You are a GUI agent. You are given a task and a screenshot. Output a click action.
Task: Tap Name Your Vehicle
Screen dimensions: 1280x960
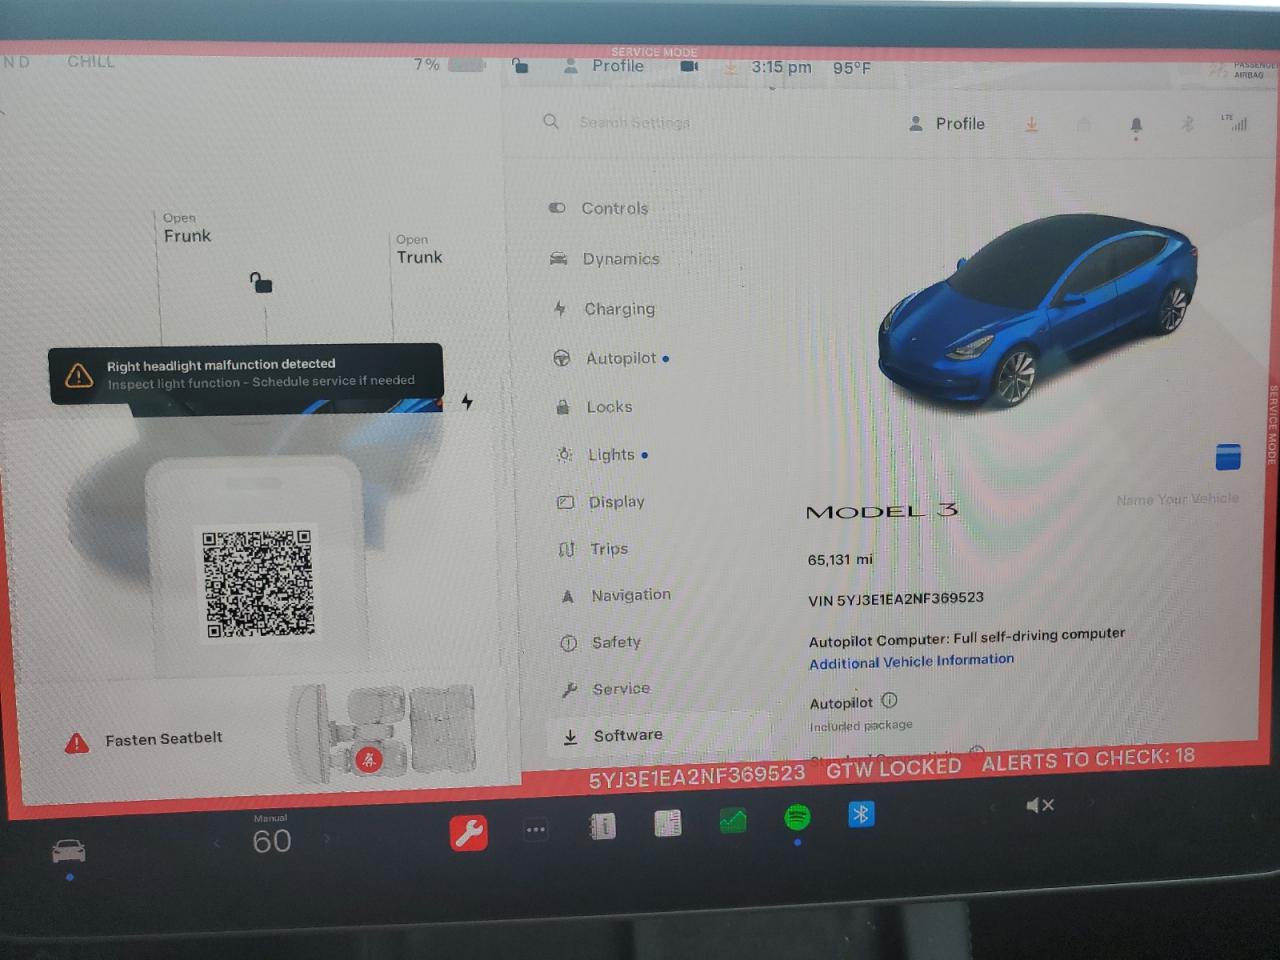pos(1177,498)
